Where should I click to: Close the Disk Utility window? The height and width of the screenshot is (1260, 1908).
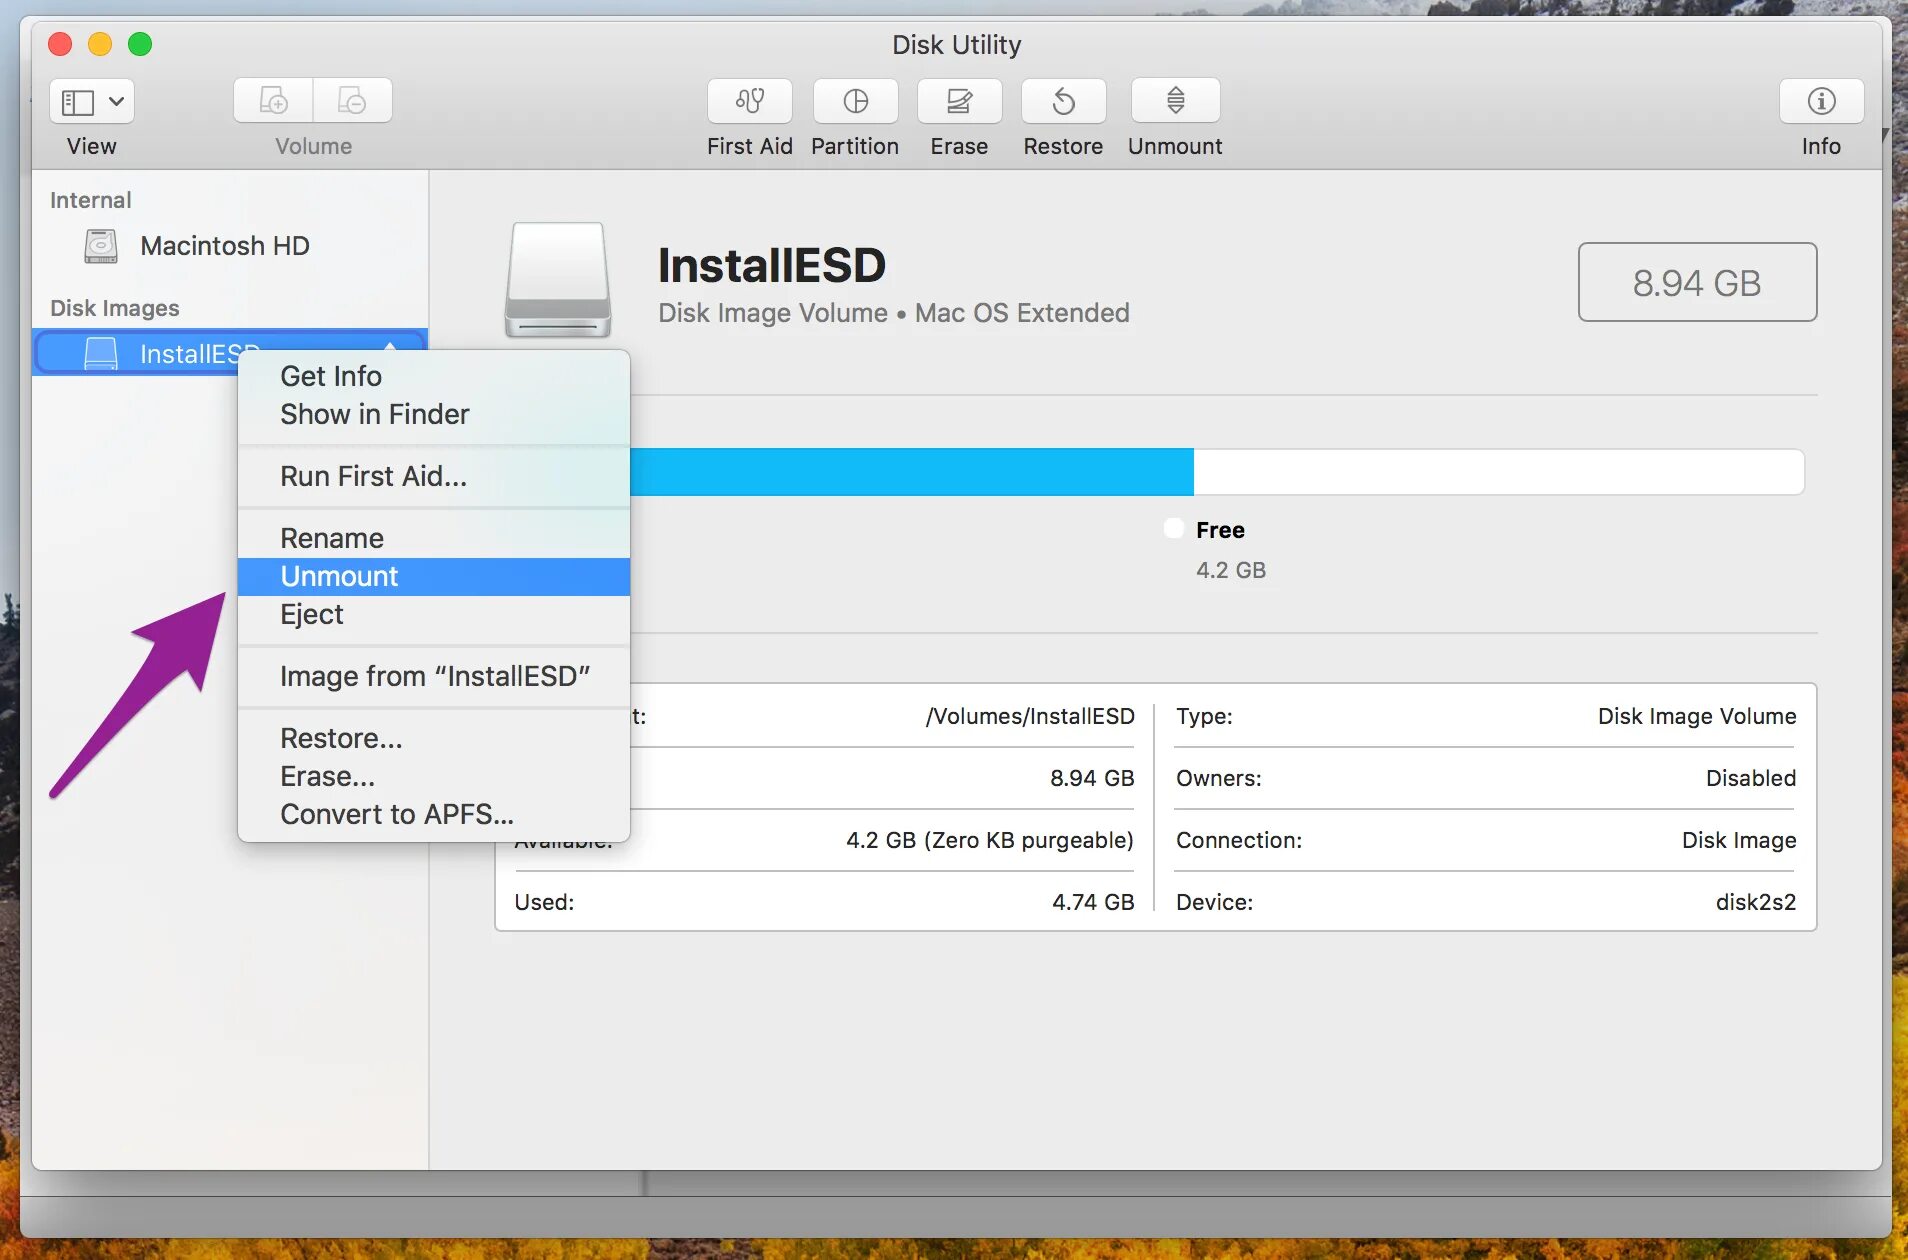60,44
